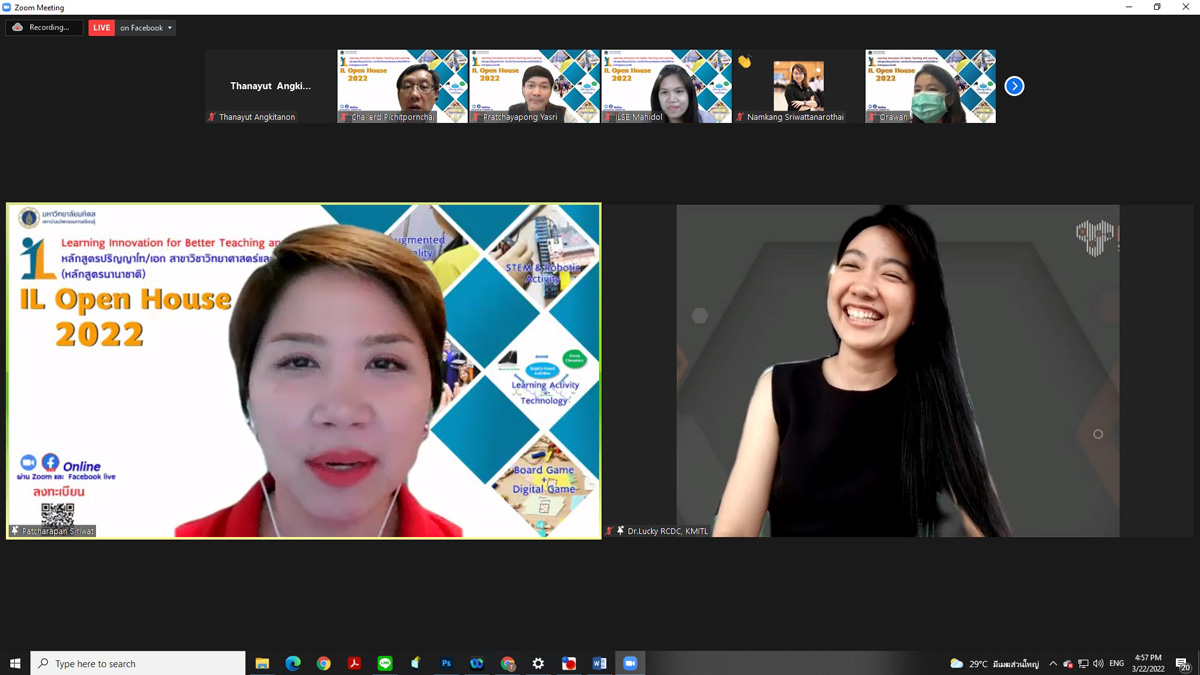Select the Namkang Sriwattanarothai video tile
This screenshot has height=675, width=1200.
click(798, 86)
